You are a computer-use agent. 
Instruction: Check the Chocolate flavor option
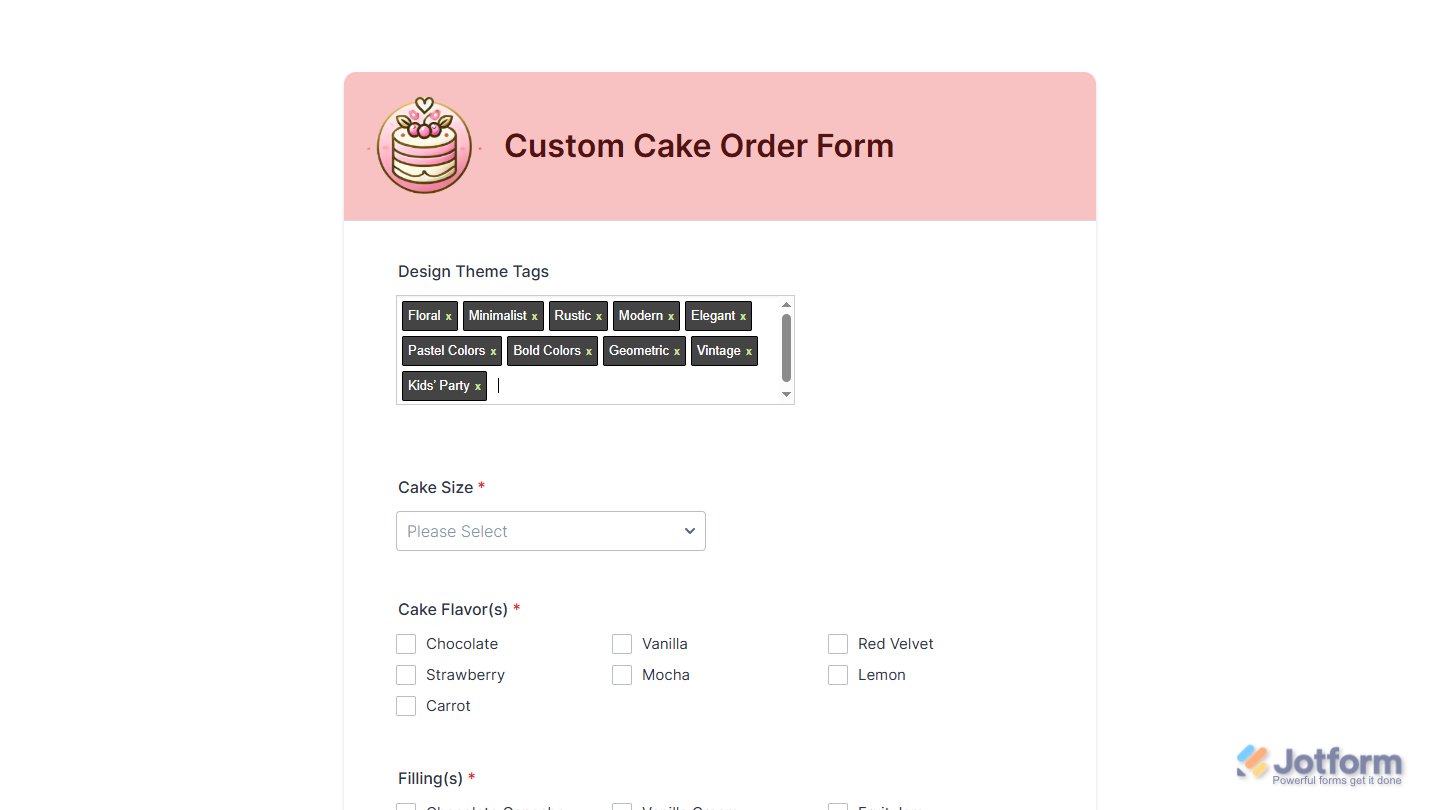tap(406, 644)
